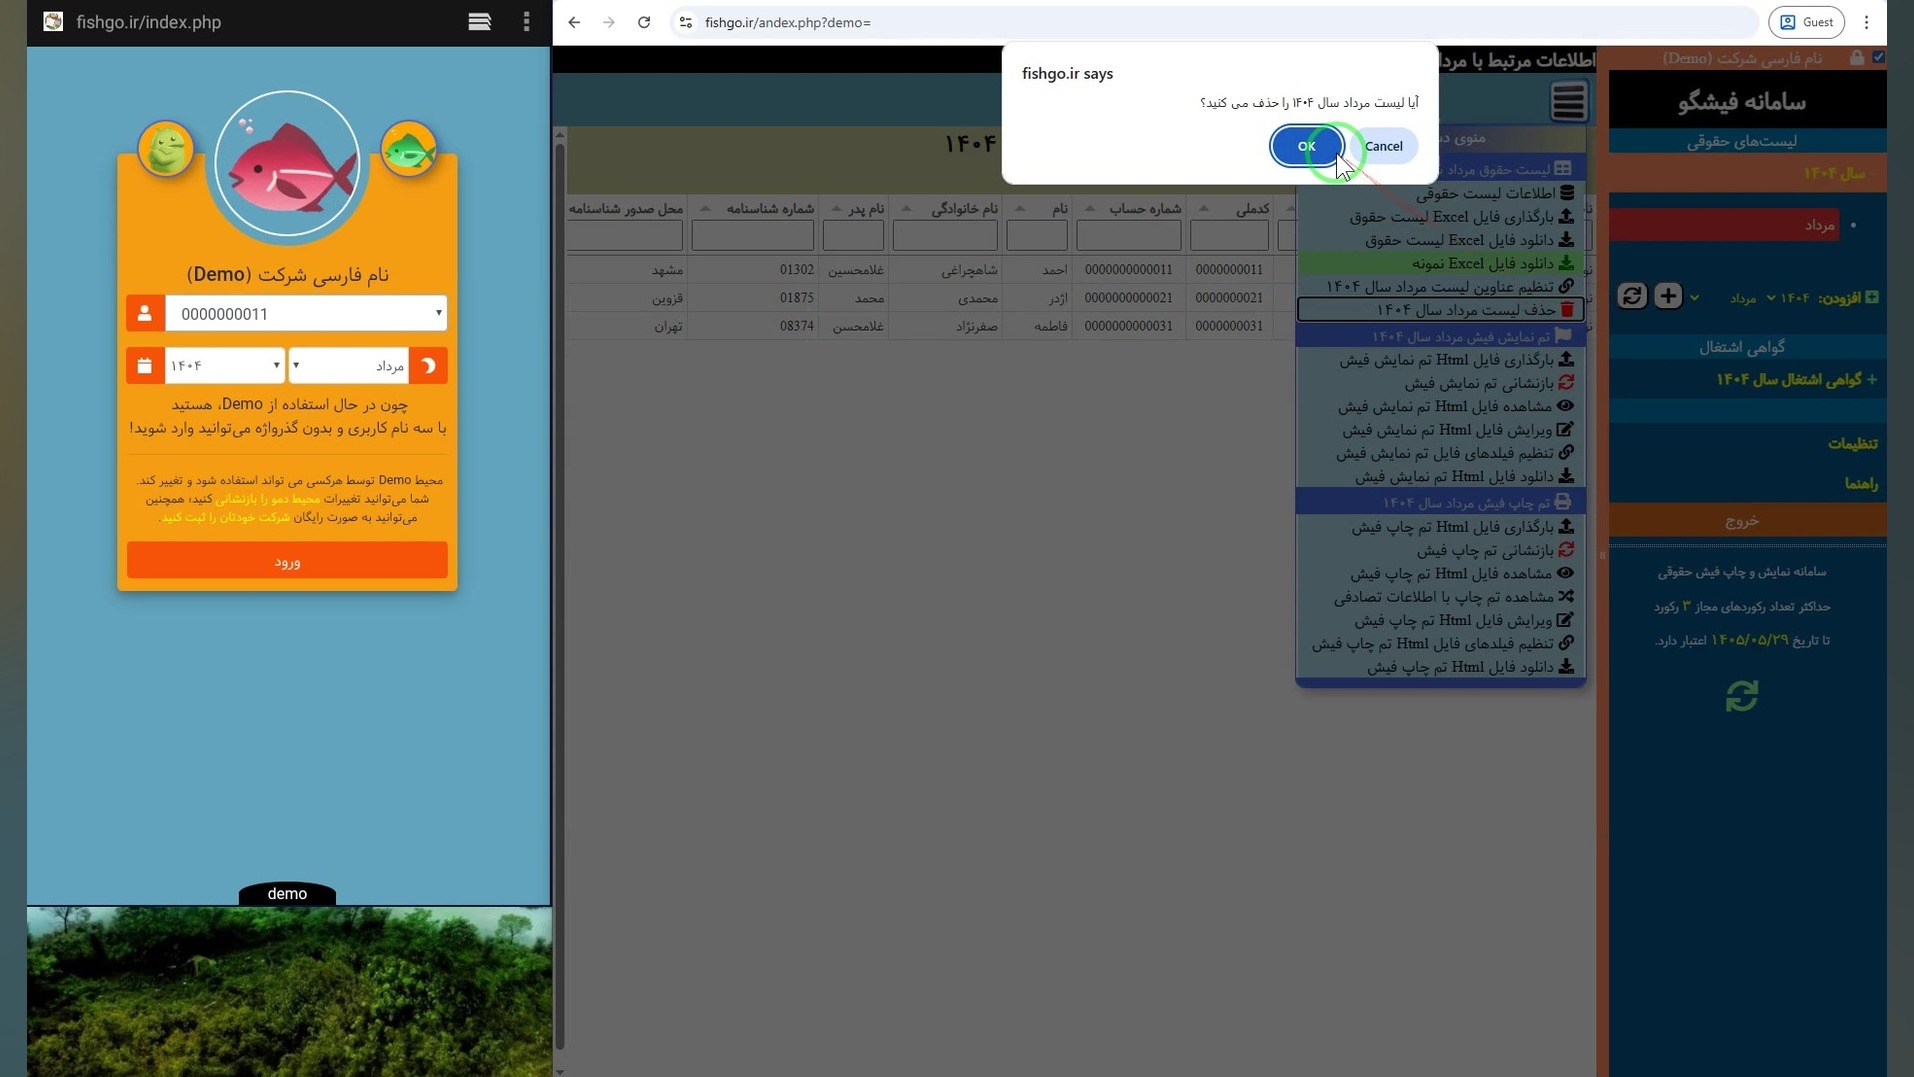Sort table by نام خانوادگی column arrow

pyautogui.click(x=906, y=209)
